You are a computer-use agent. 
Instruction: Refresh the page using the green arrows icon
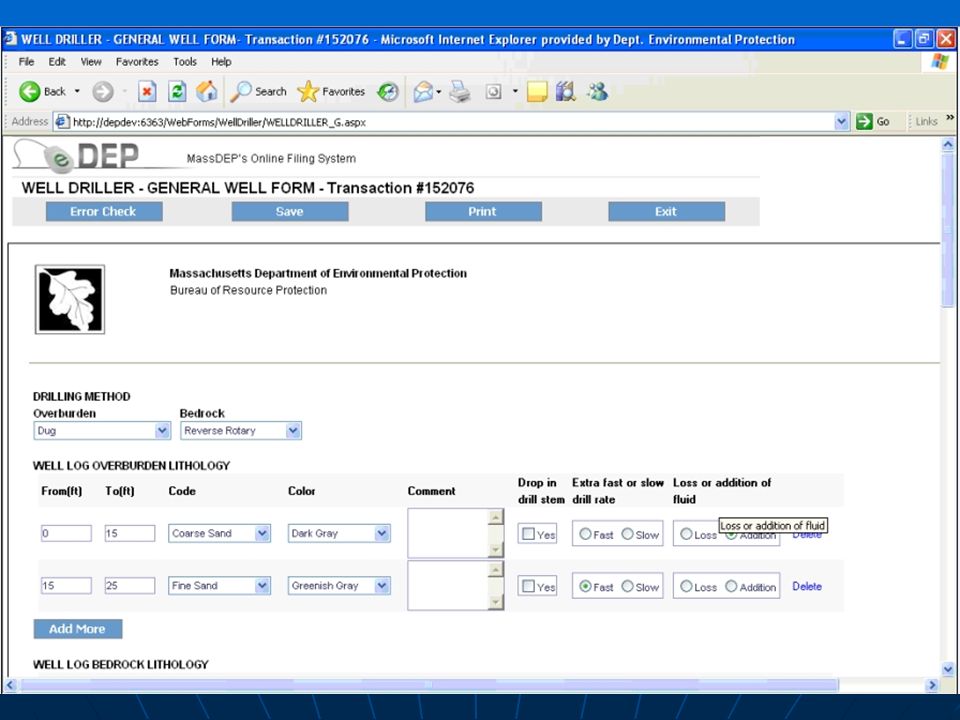click(x=178, y=92)
